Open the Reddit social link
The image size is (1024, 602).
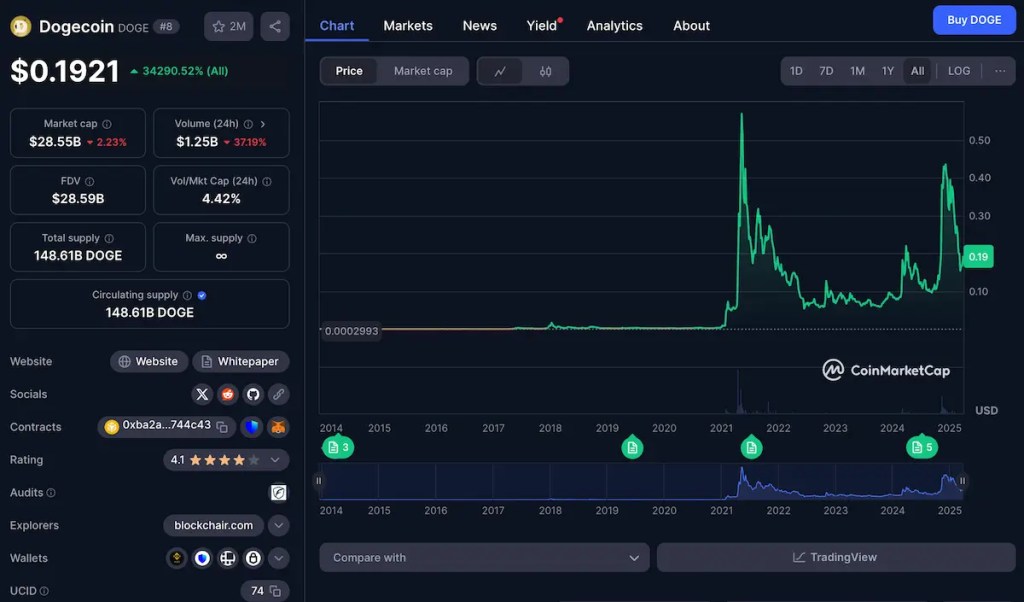click(x=228, y=394)
